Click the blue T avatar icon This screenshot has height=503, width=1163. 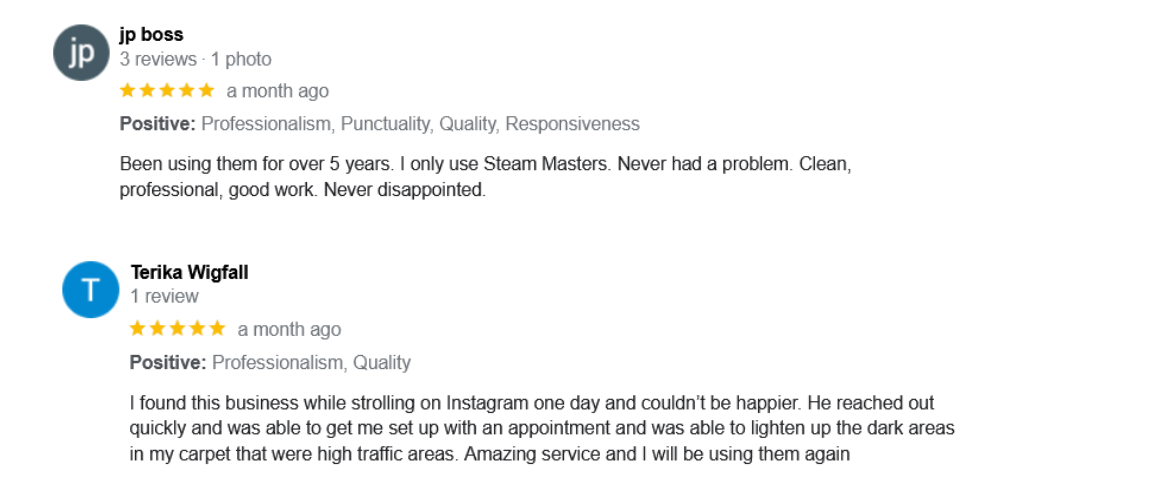[90, 289]
